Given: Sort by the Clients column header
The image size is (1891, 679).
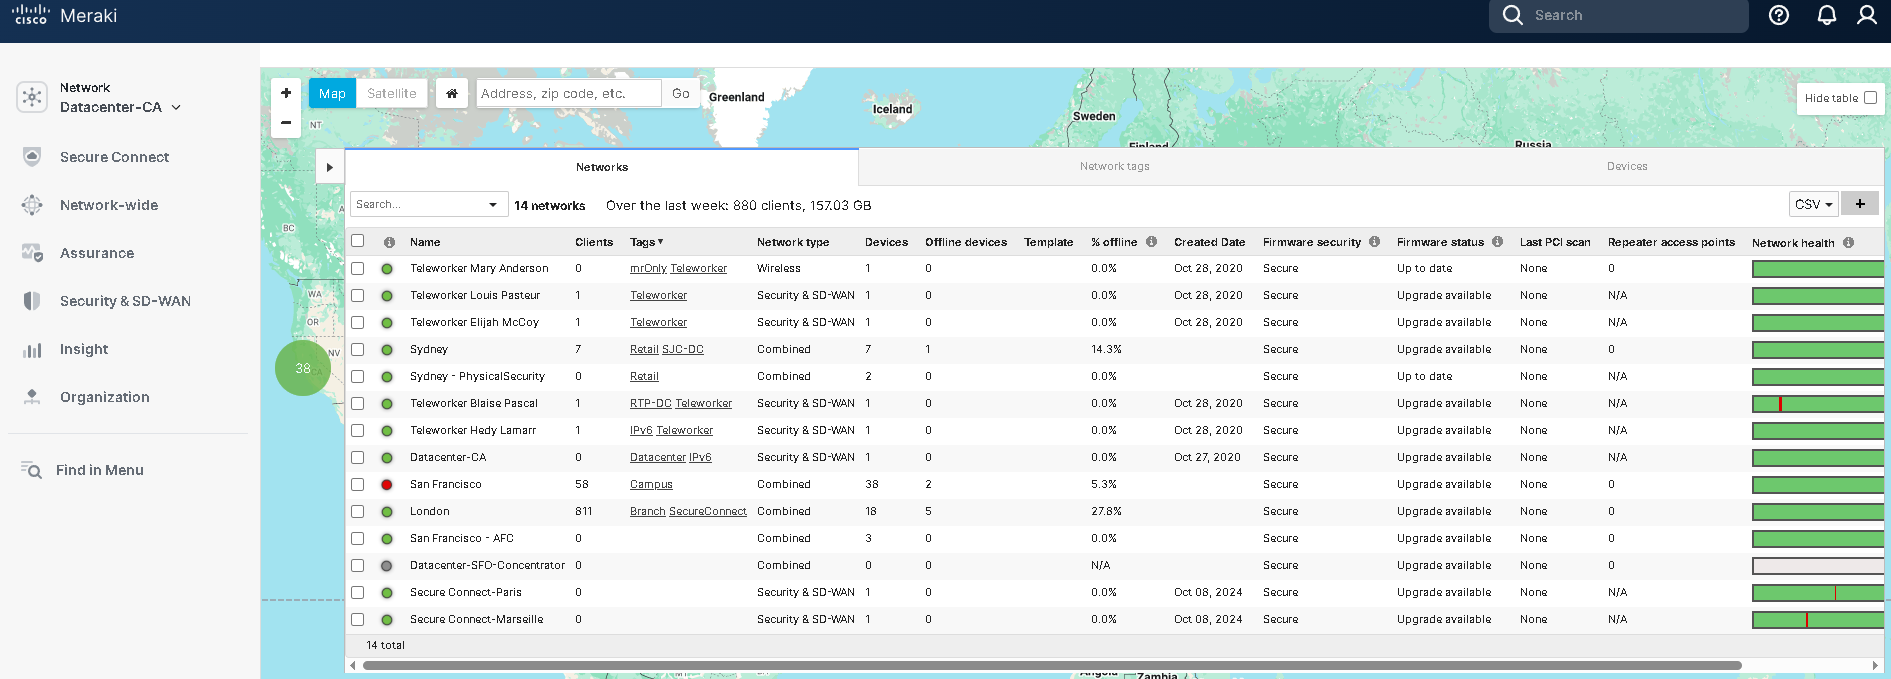Looking at the screenshot, I should point(594,242).
